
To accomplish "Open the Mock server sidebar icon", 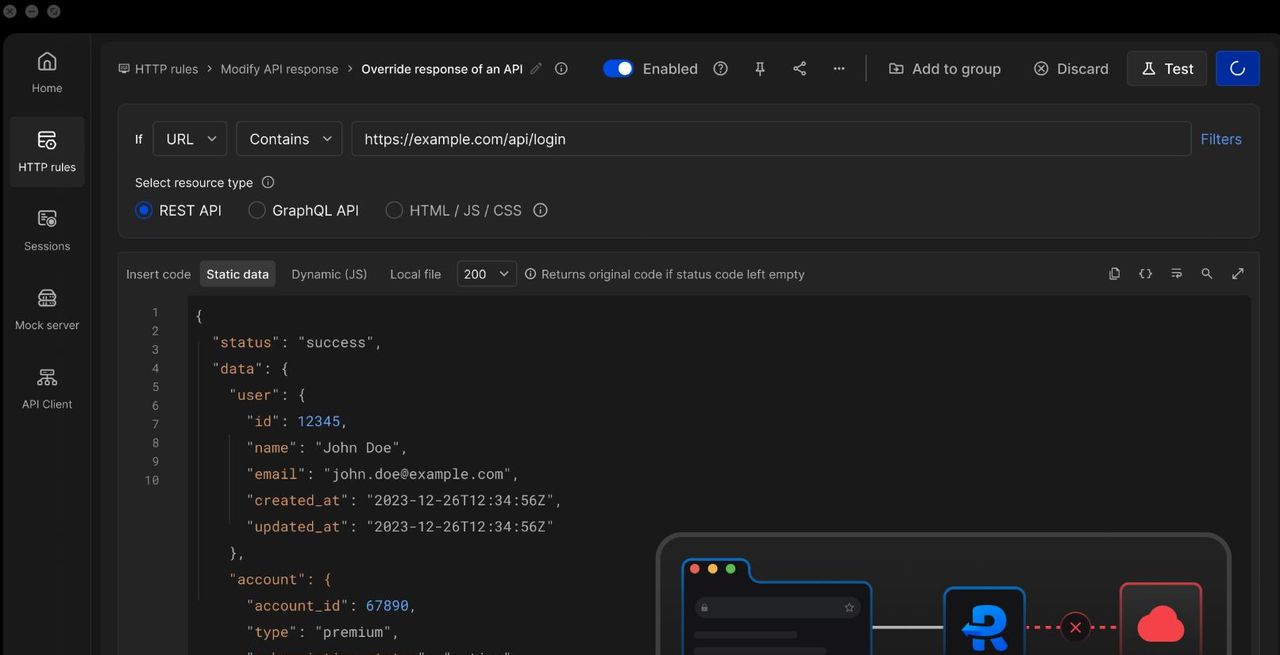I will tap(47, 308).
